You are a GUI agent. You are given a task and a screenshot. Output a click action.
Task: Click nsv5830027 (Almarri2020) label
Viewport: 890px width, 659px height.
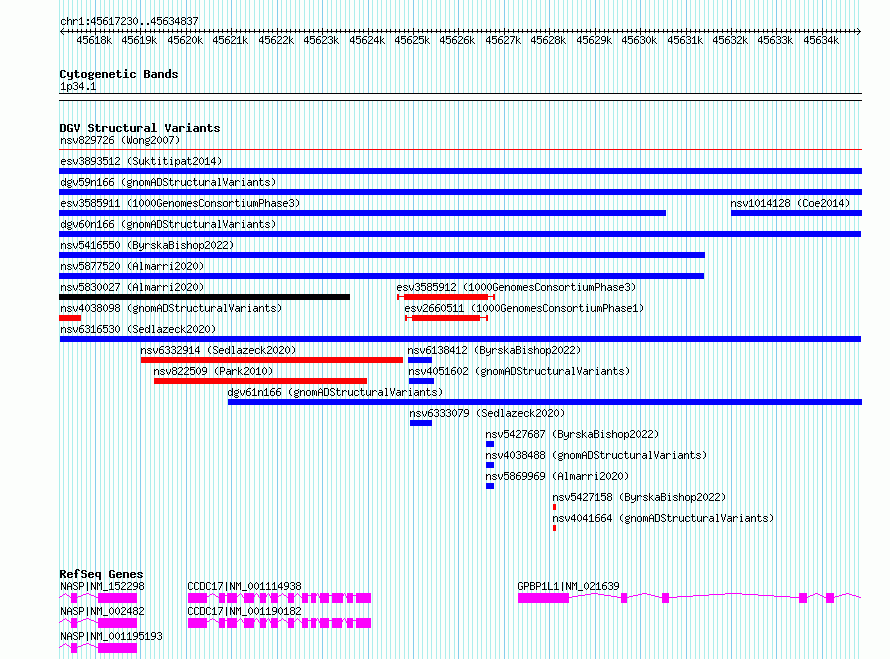pyautogui.click(x=132, y=287)
